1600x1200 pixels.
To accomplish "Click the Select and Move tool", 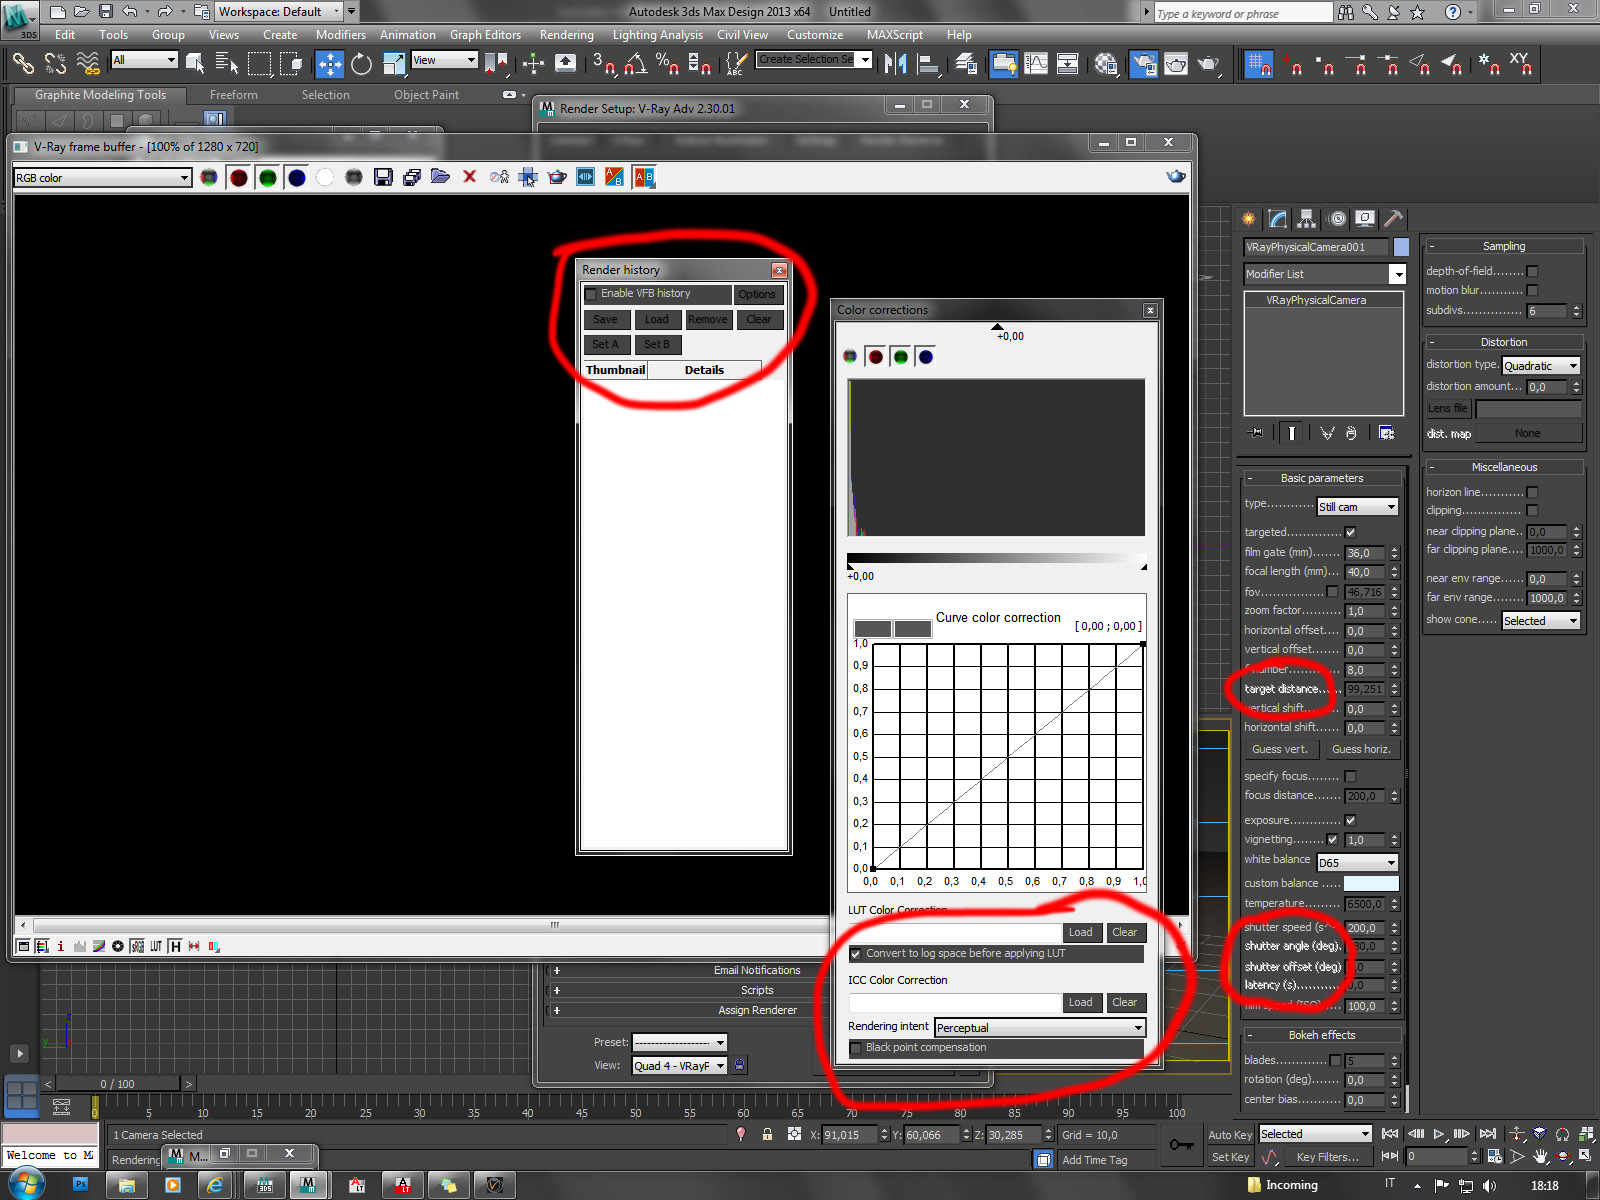I will 329,64.
